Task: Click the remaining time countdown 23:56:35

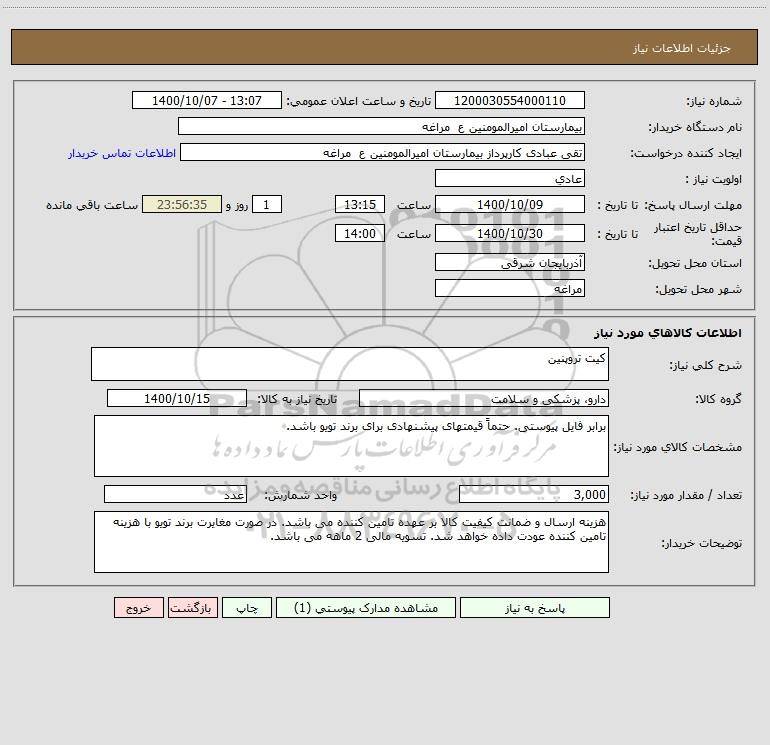Action: pyautogui.click(x=182, y=204)
